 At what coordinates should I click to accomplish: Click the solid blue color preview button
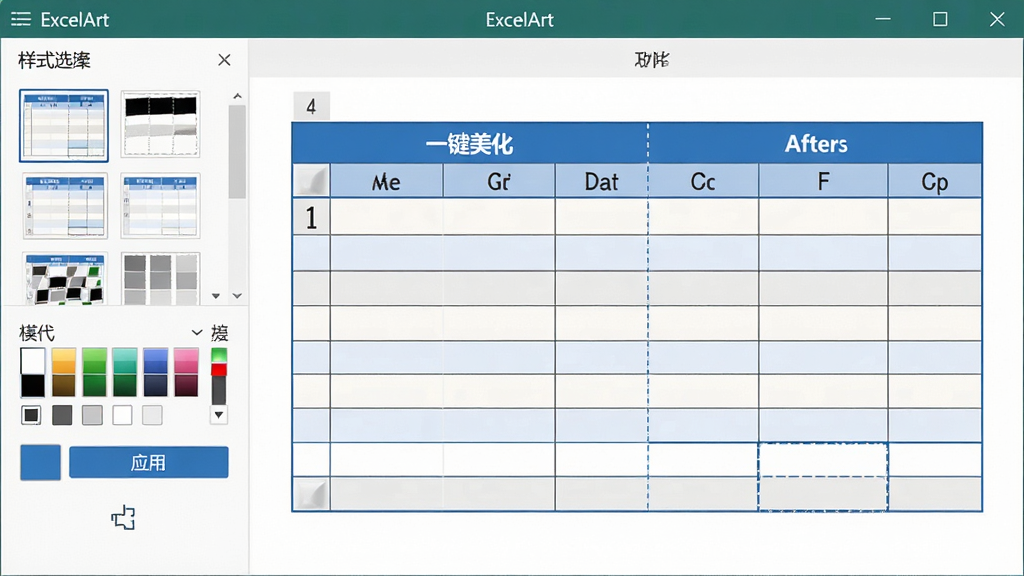(40, 462)
